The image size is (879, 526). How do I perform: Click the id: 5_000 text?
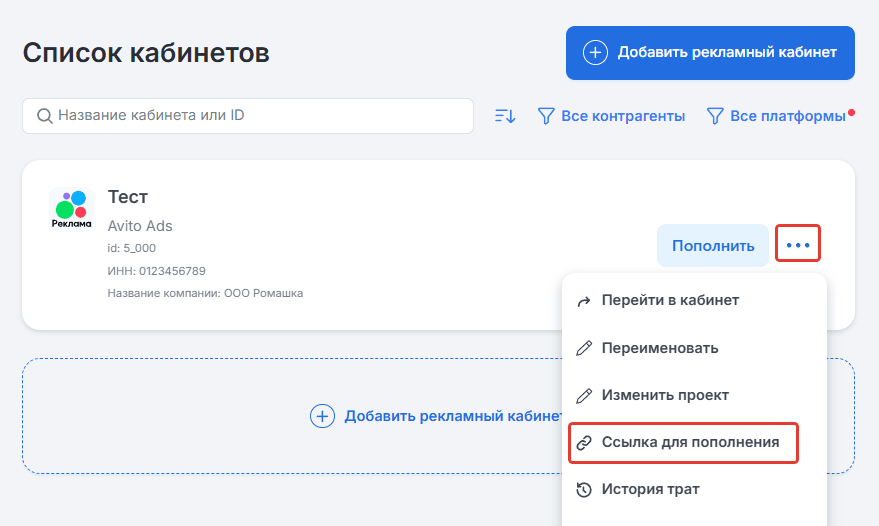pyautogui.click(x=132, y=248)
